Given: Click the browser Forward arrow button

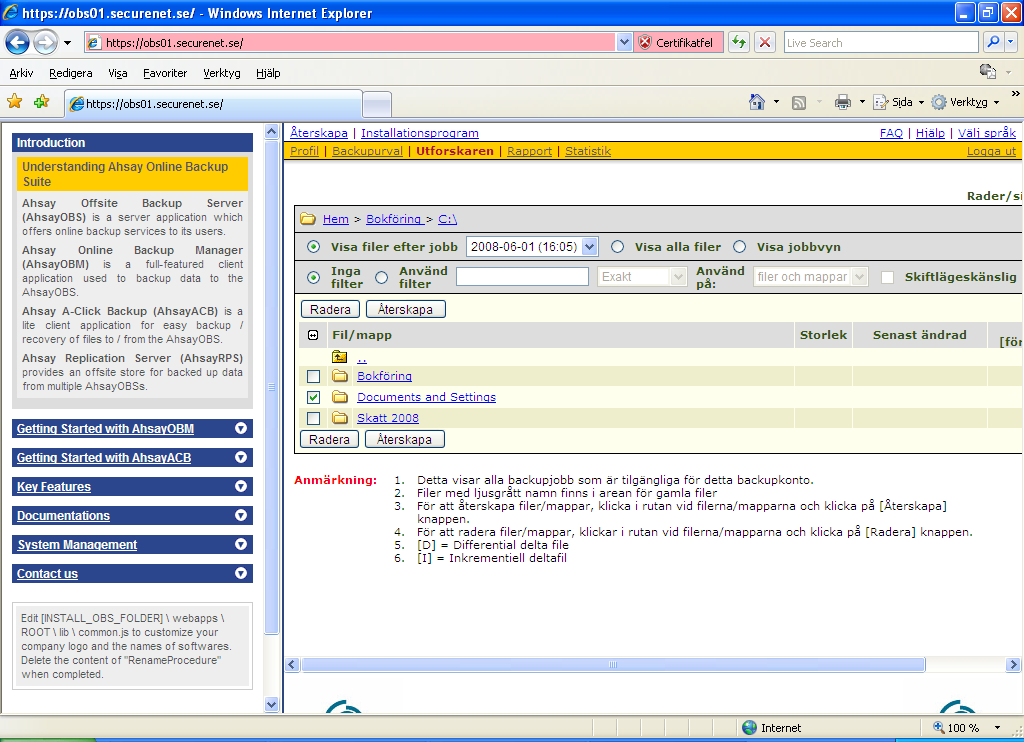Looking at the screenshot, I should (x=45, y=43).
